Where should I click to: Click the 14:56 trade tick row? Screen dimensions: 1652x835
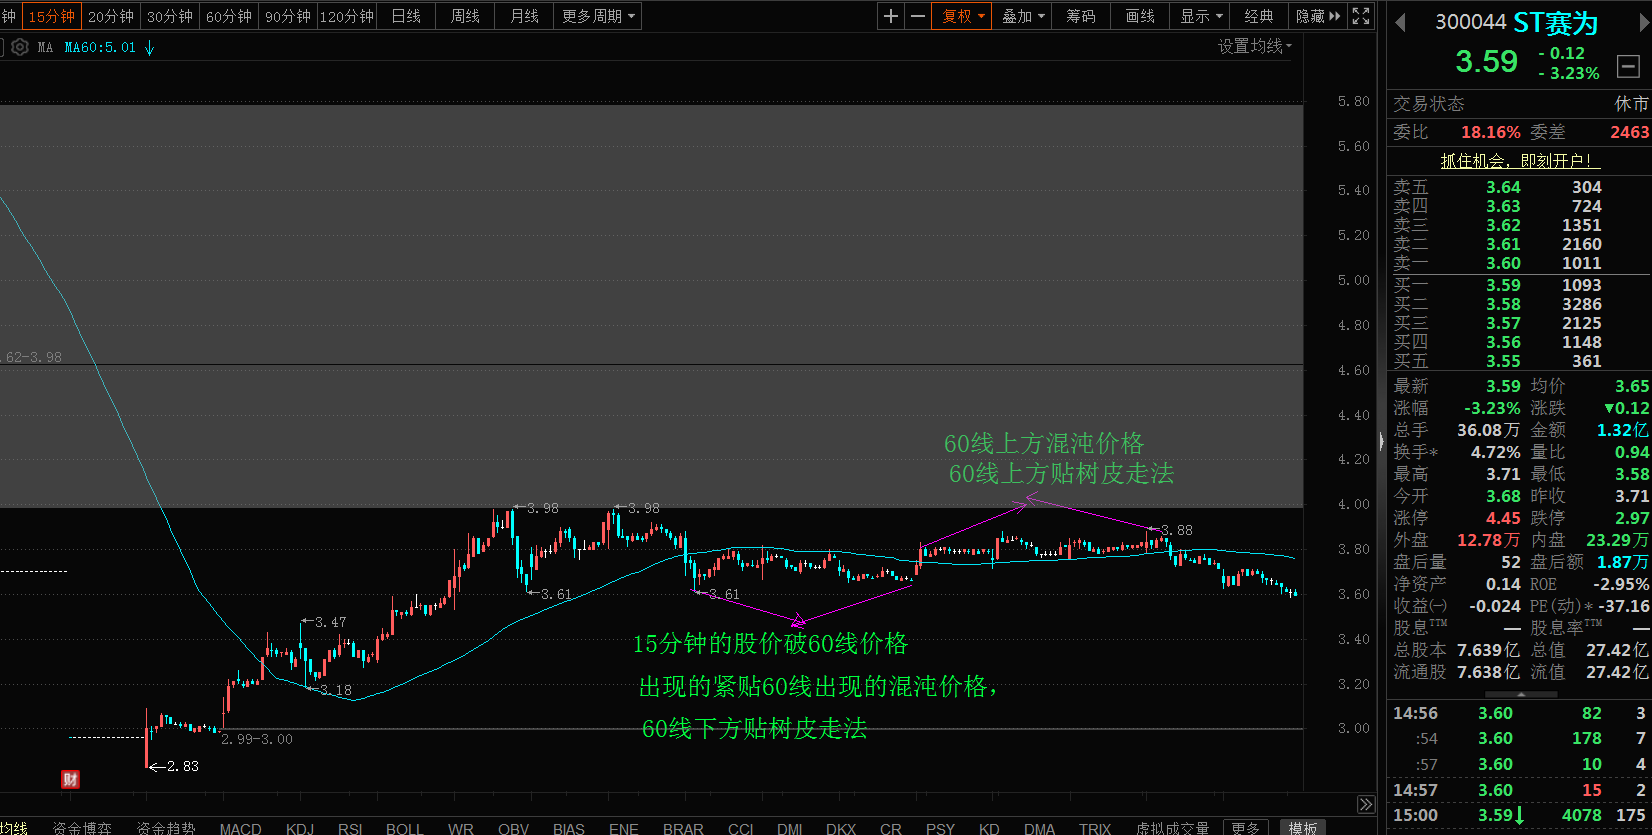[x=1518, y=713]
